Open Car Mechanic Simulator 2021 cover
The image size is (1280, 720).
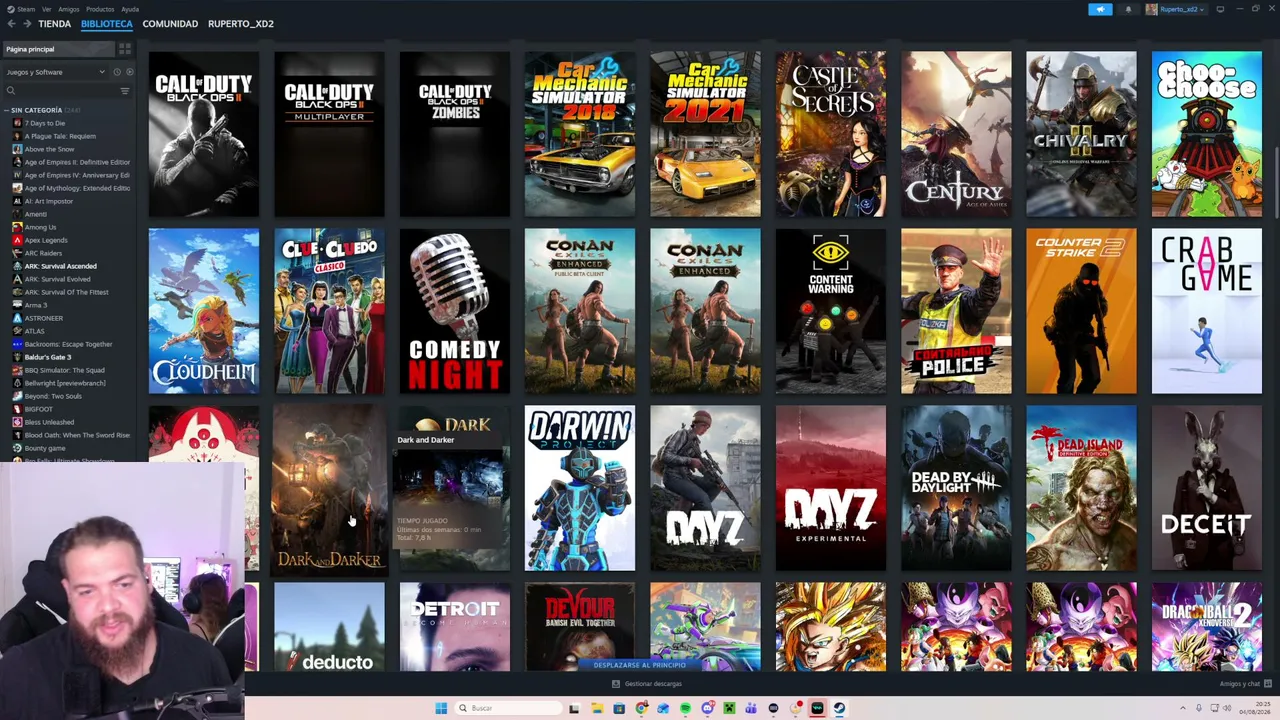705,134
